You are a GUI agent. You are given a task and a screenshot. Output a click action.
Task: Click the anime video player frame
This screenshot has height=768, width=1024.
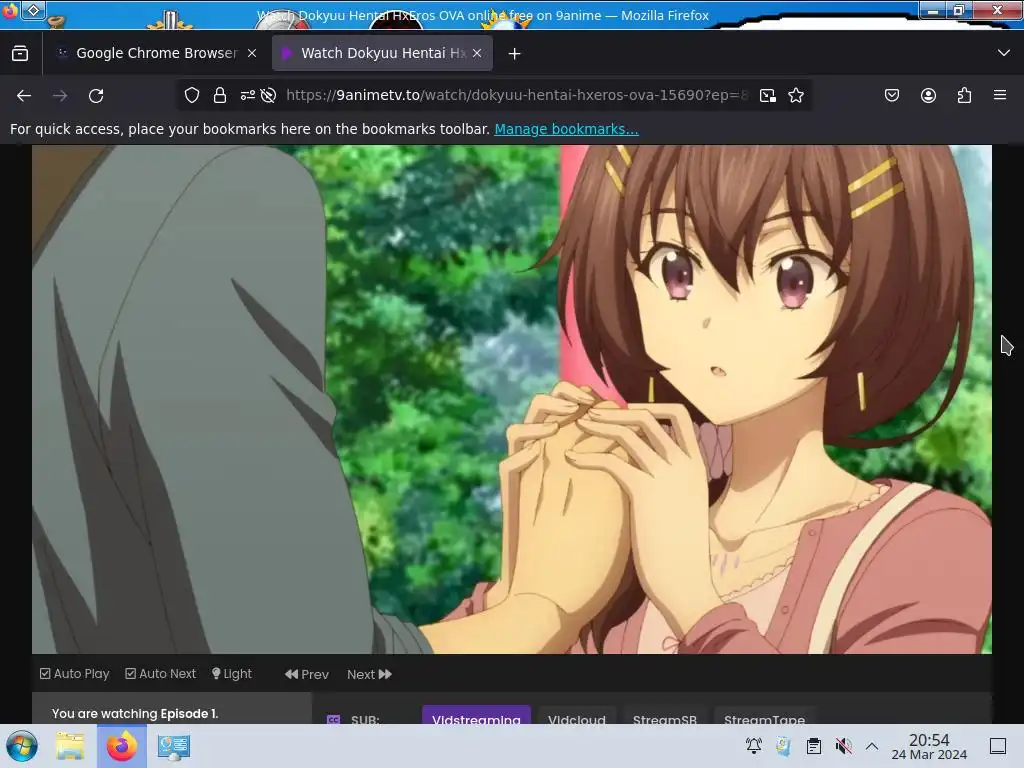[x=511, y=399]
